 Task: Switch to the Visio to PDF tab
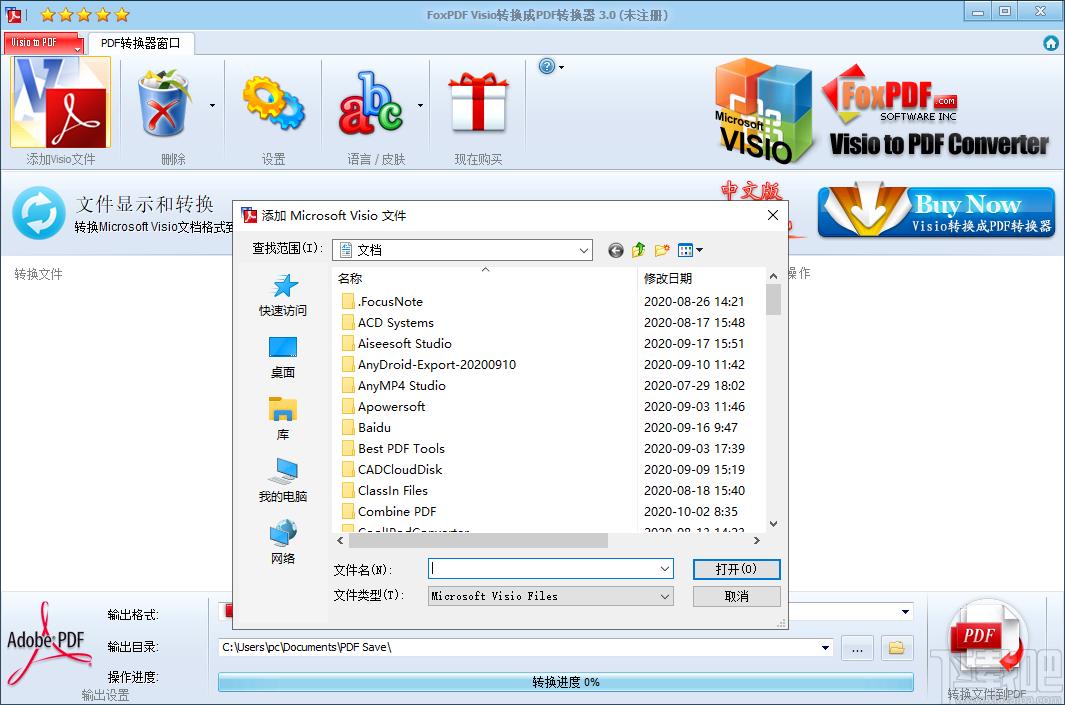click(42, 42)
